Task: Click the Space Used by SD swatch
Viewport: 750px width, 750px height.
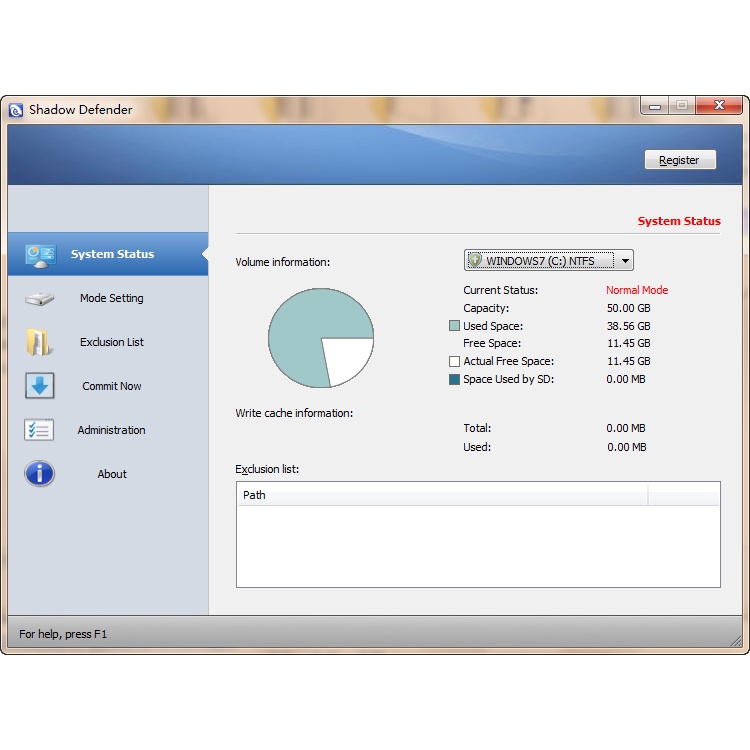Action: (x=455, y=380)
